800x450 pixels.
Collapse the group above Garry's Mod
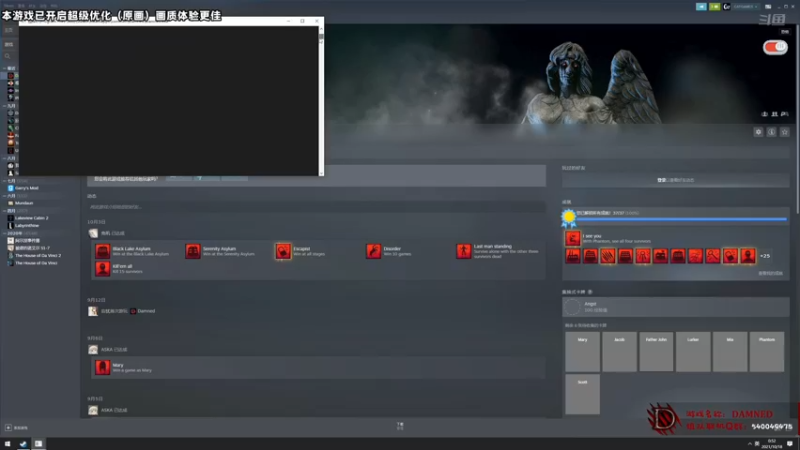(5, 181)
